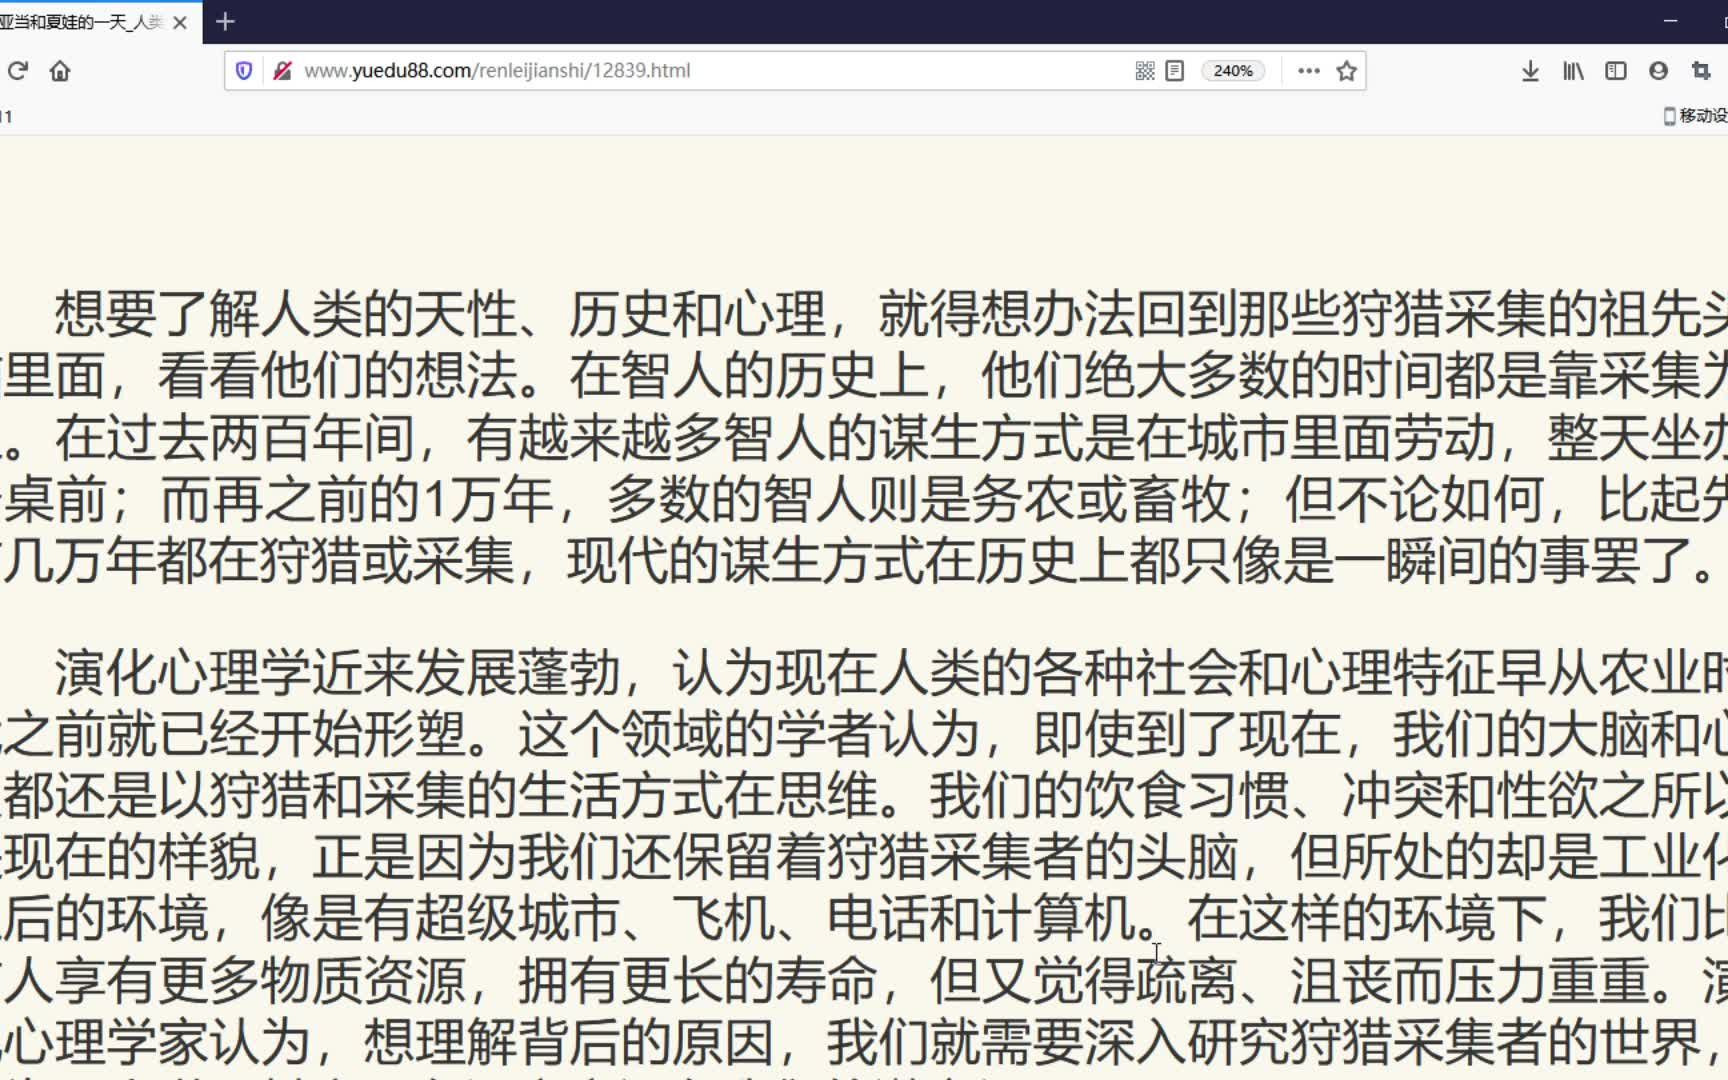Screen dimensions: 1728x1080
Task: Open the downloads panel
Action: (1530, 71)
